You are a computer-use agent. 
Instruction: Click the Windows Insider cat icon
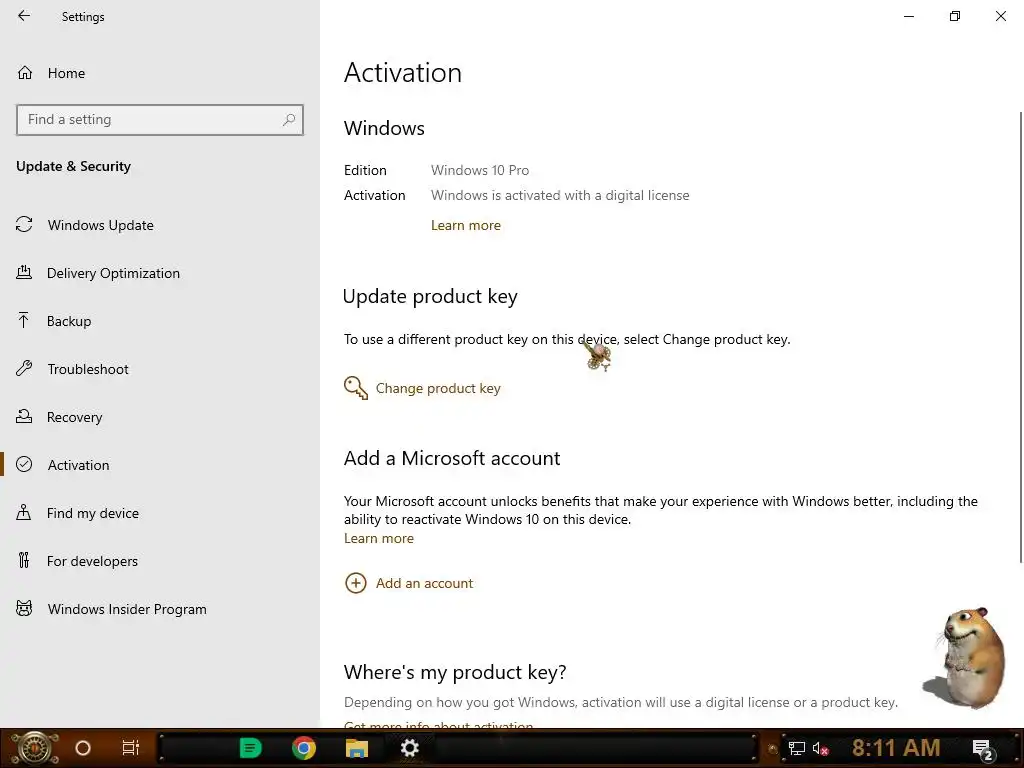tap(24, 609)
